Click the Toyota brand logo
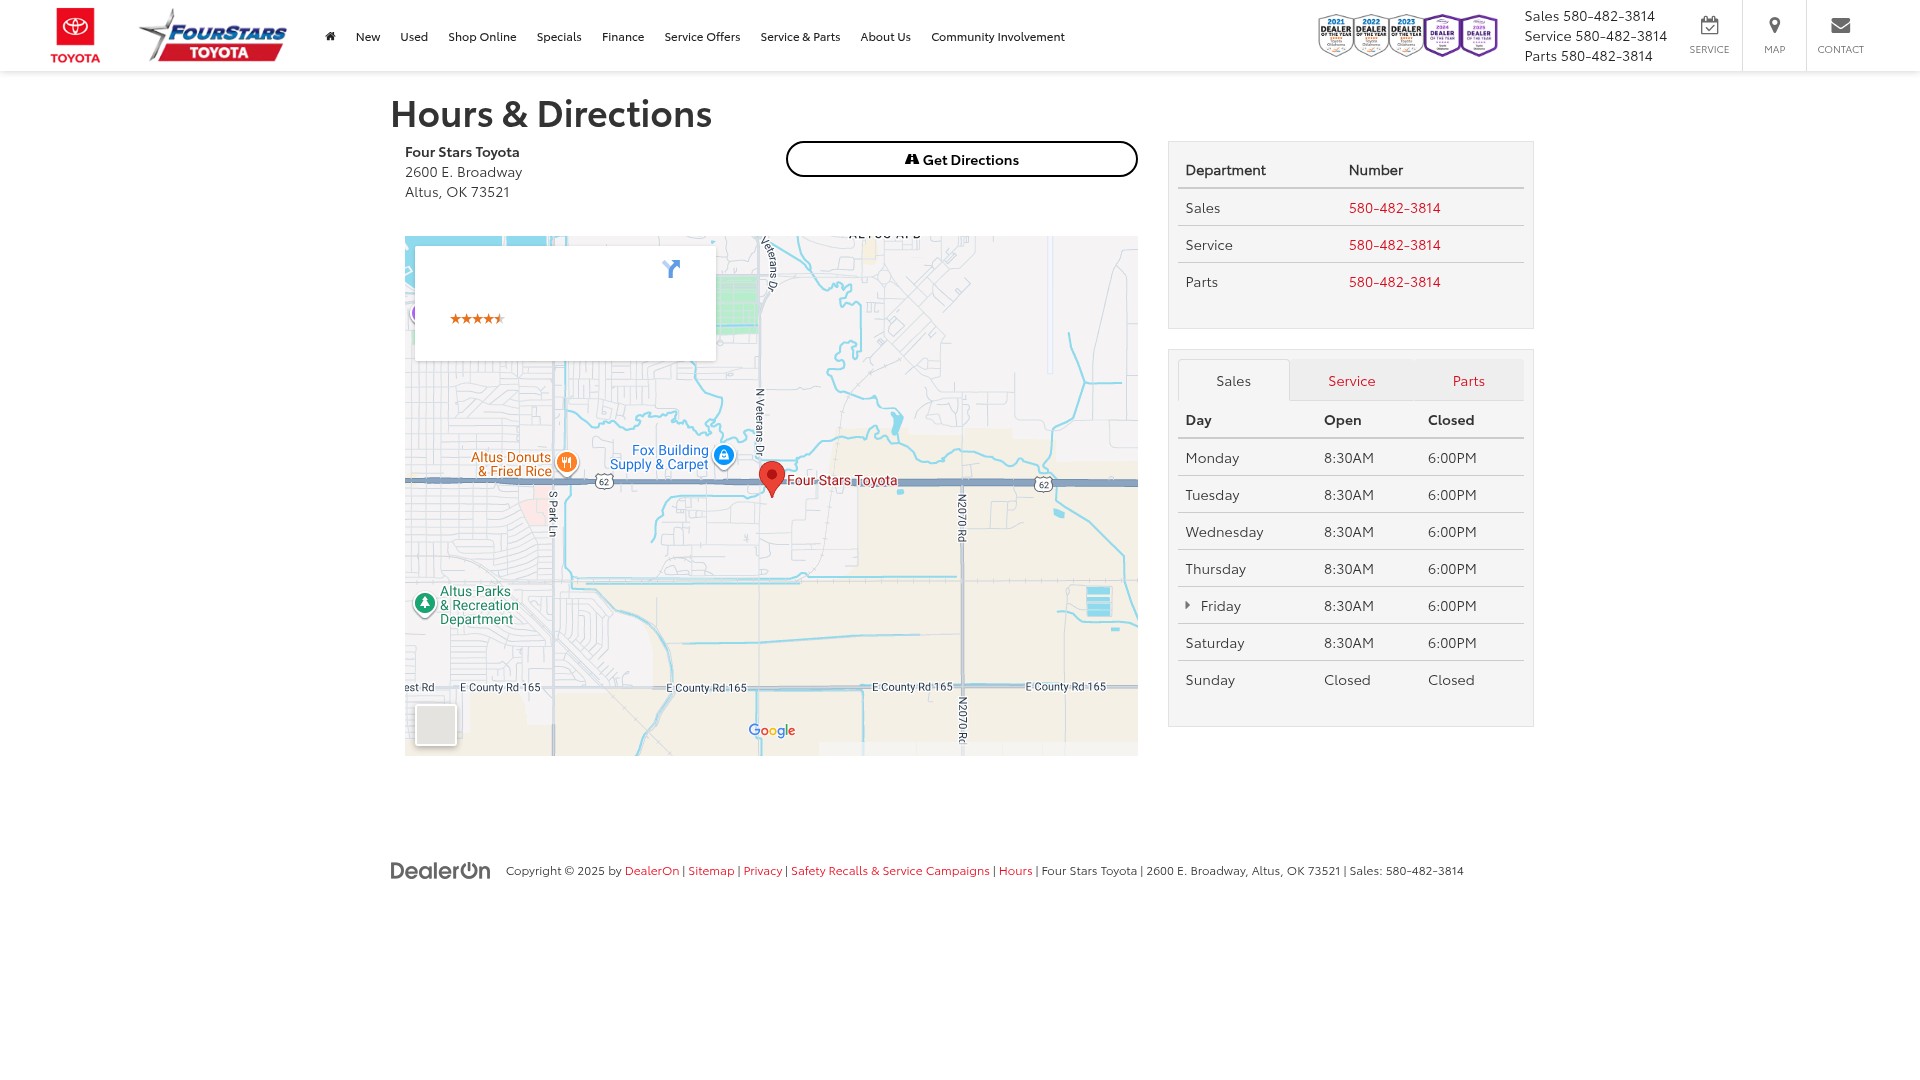 pos(75,35)
